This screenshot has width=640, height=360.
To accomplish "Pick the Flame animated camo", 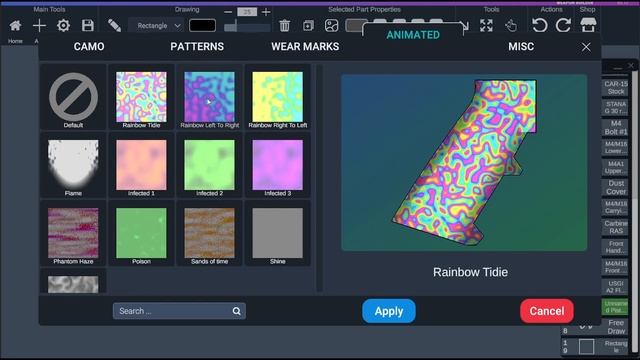I will coord(73,165).
